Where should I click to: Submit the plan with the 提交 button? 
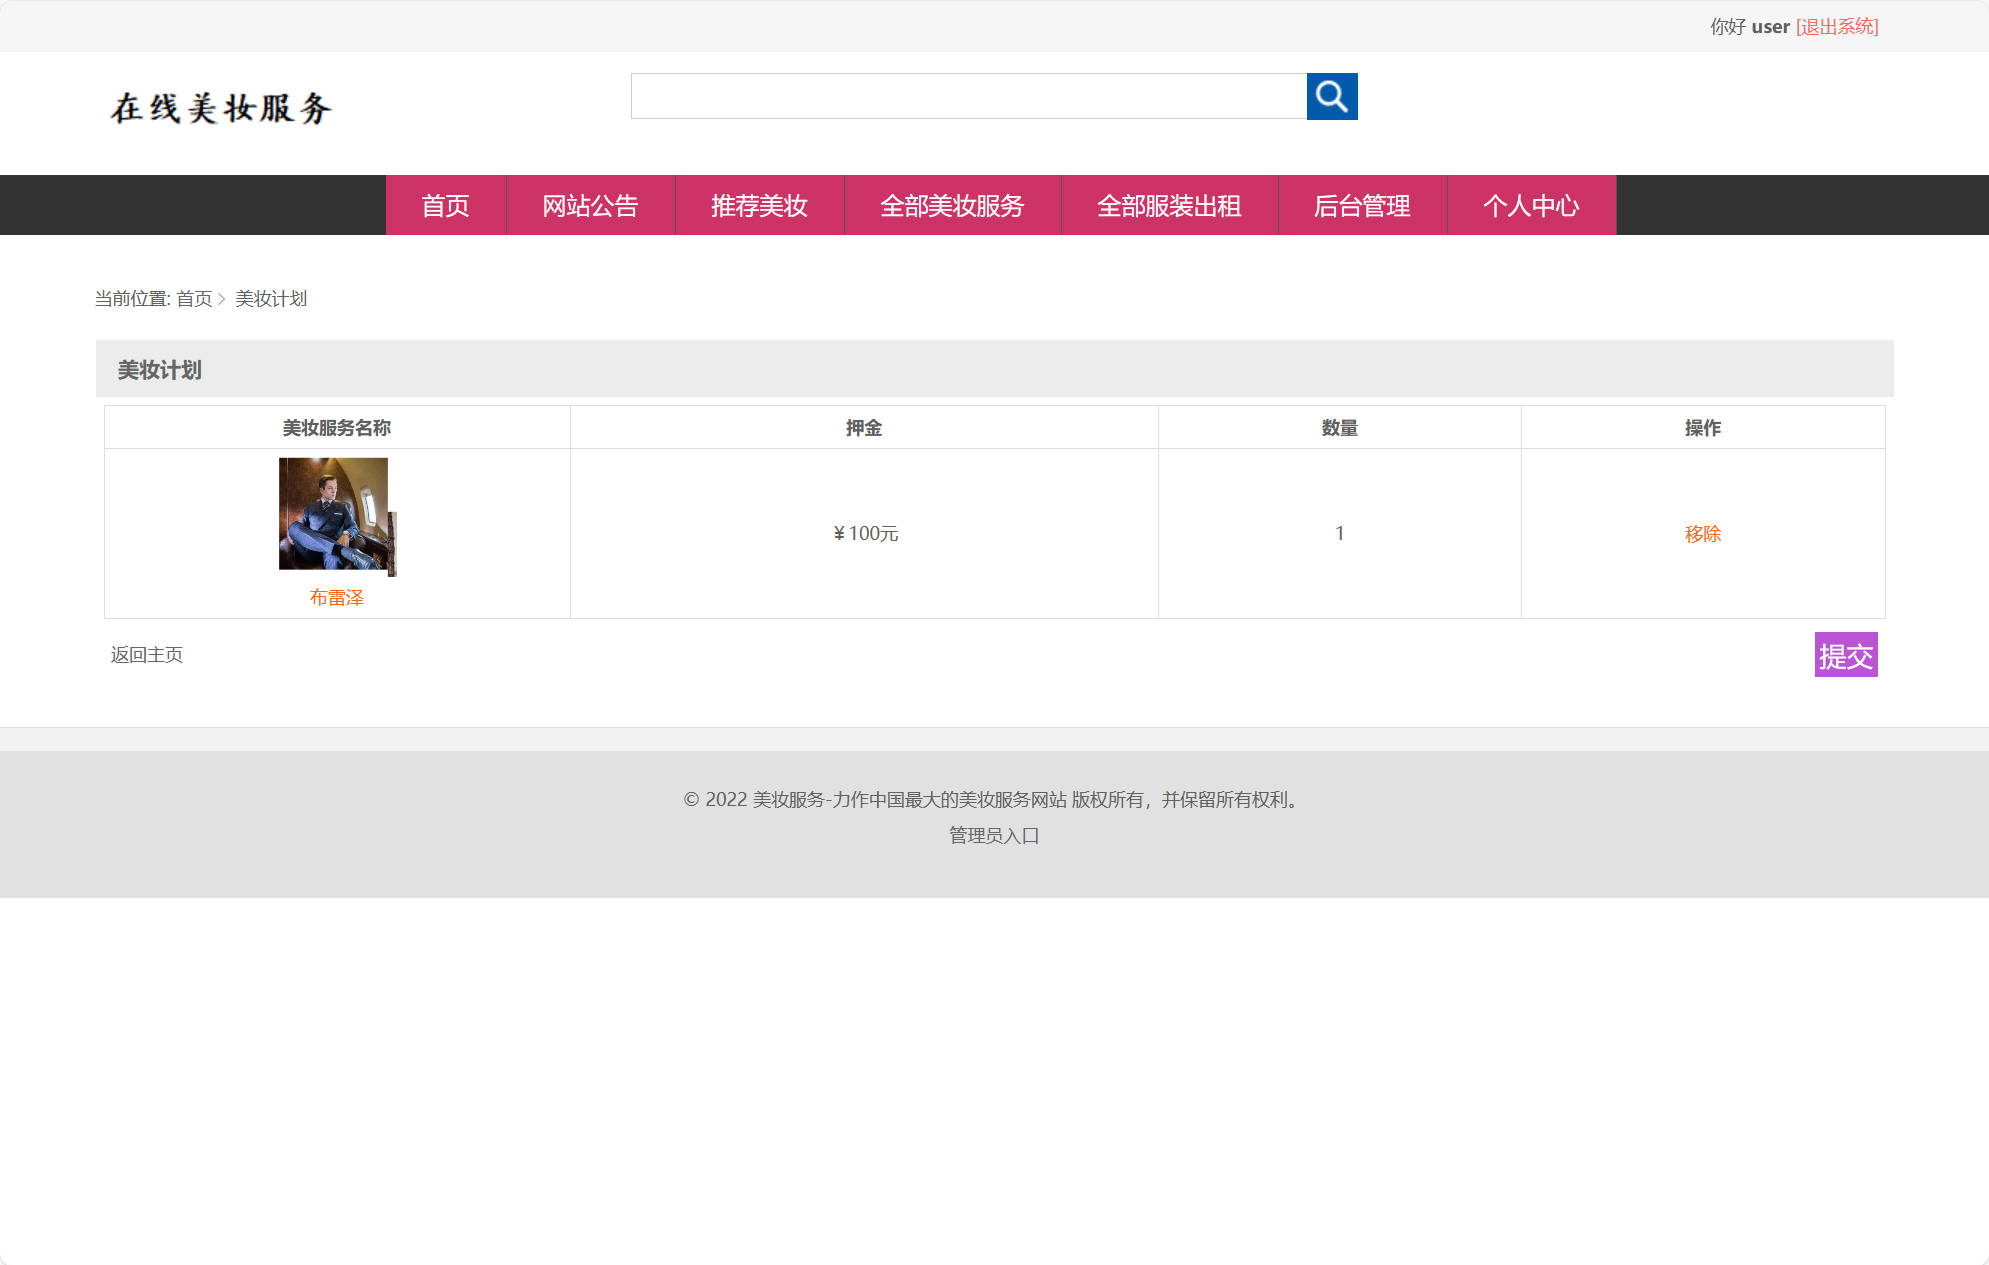pos(1846,655)
